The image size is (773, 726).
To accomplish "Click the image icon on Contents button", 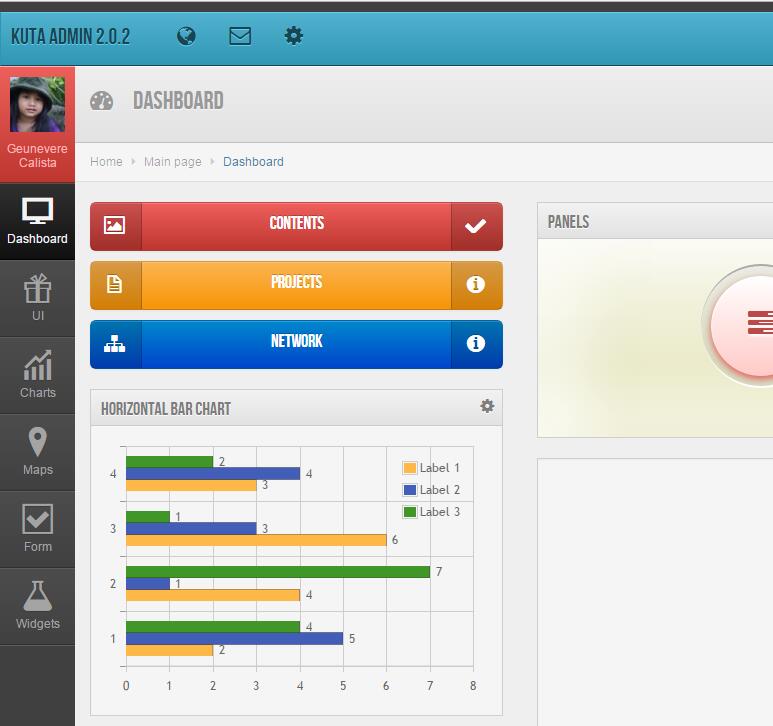I will click(115, 226).
